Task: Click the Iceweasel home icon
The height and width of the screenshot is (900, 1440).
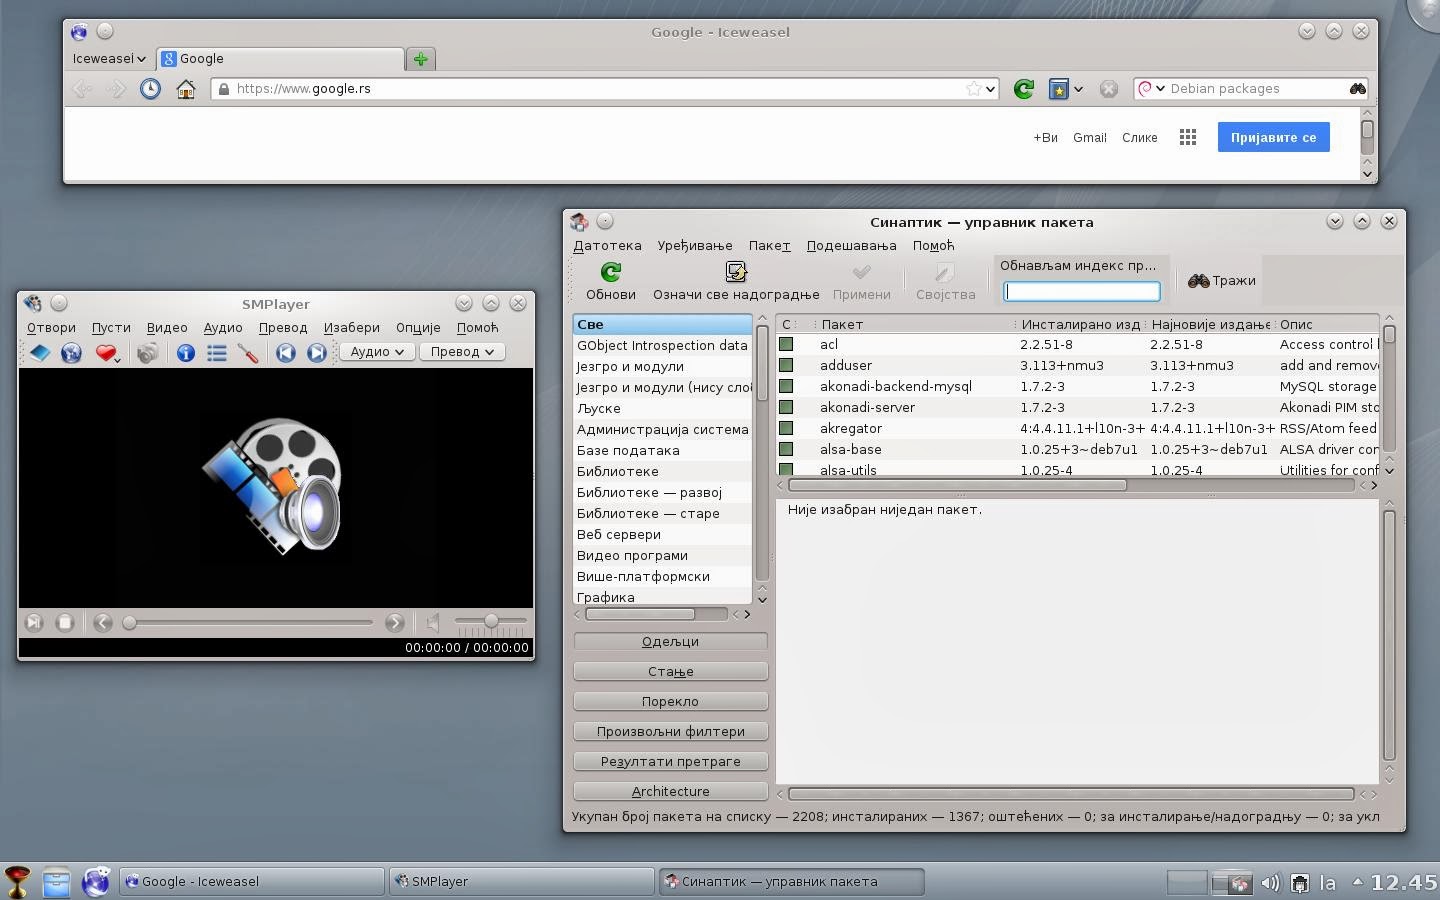Action: 186,89
